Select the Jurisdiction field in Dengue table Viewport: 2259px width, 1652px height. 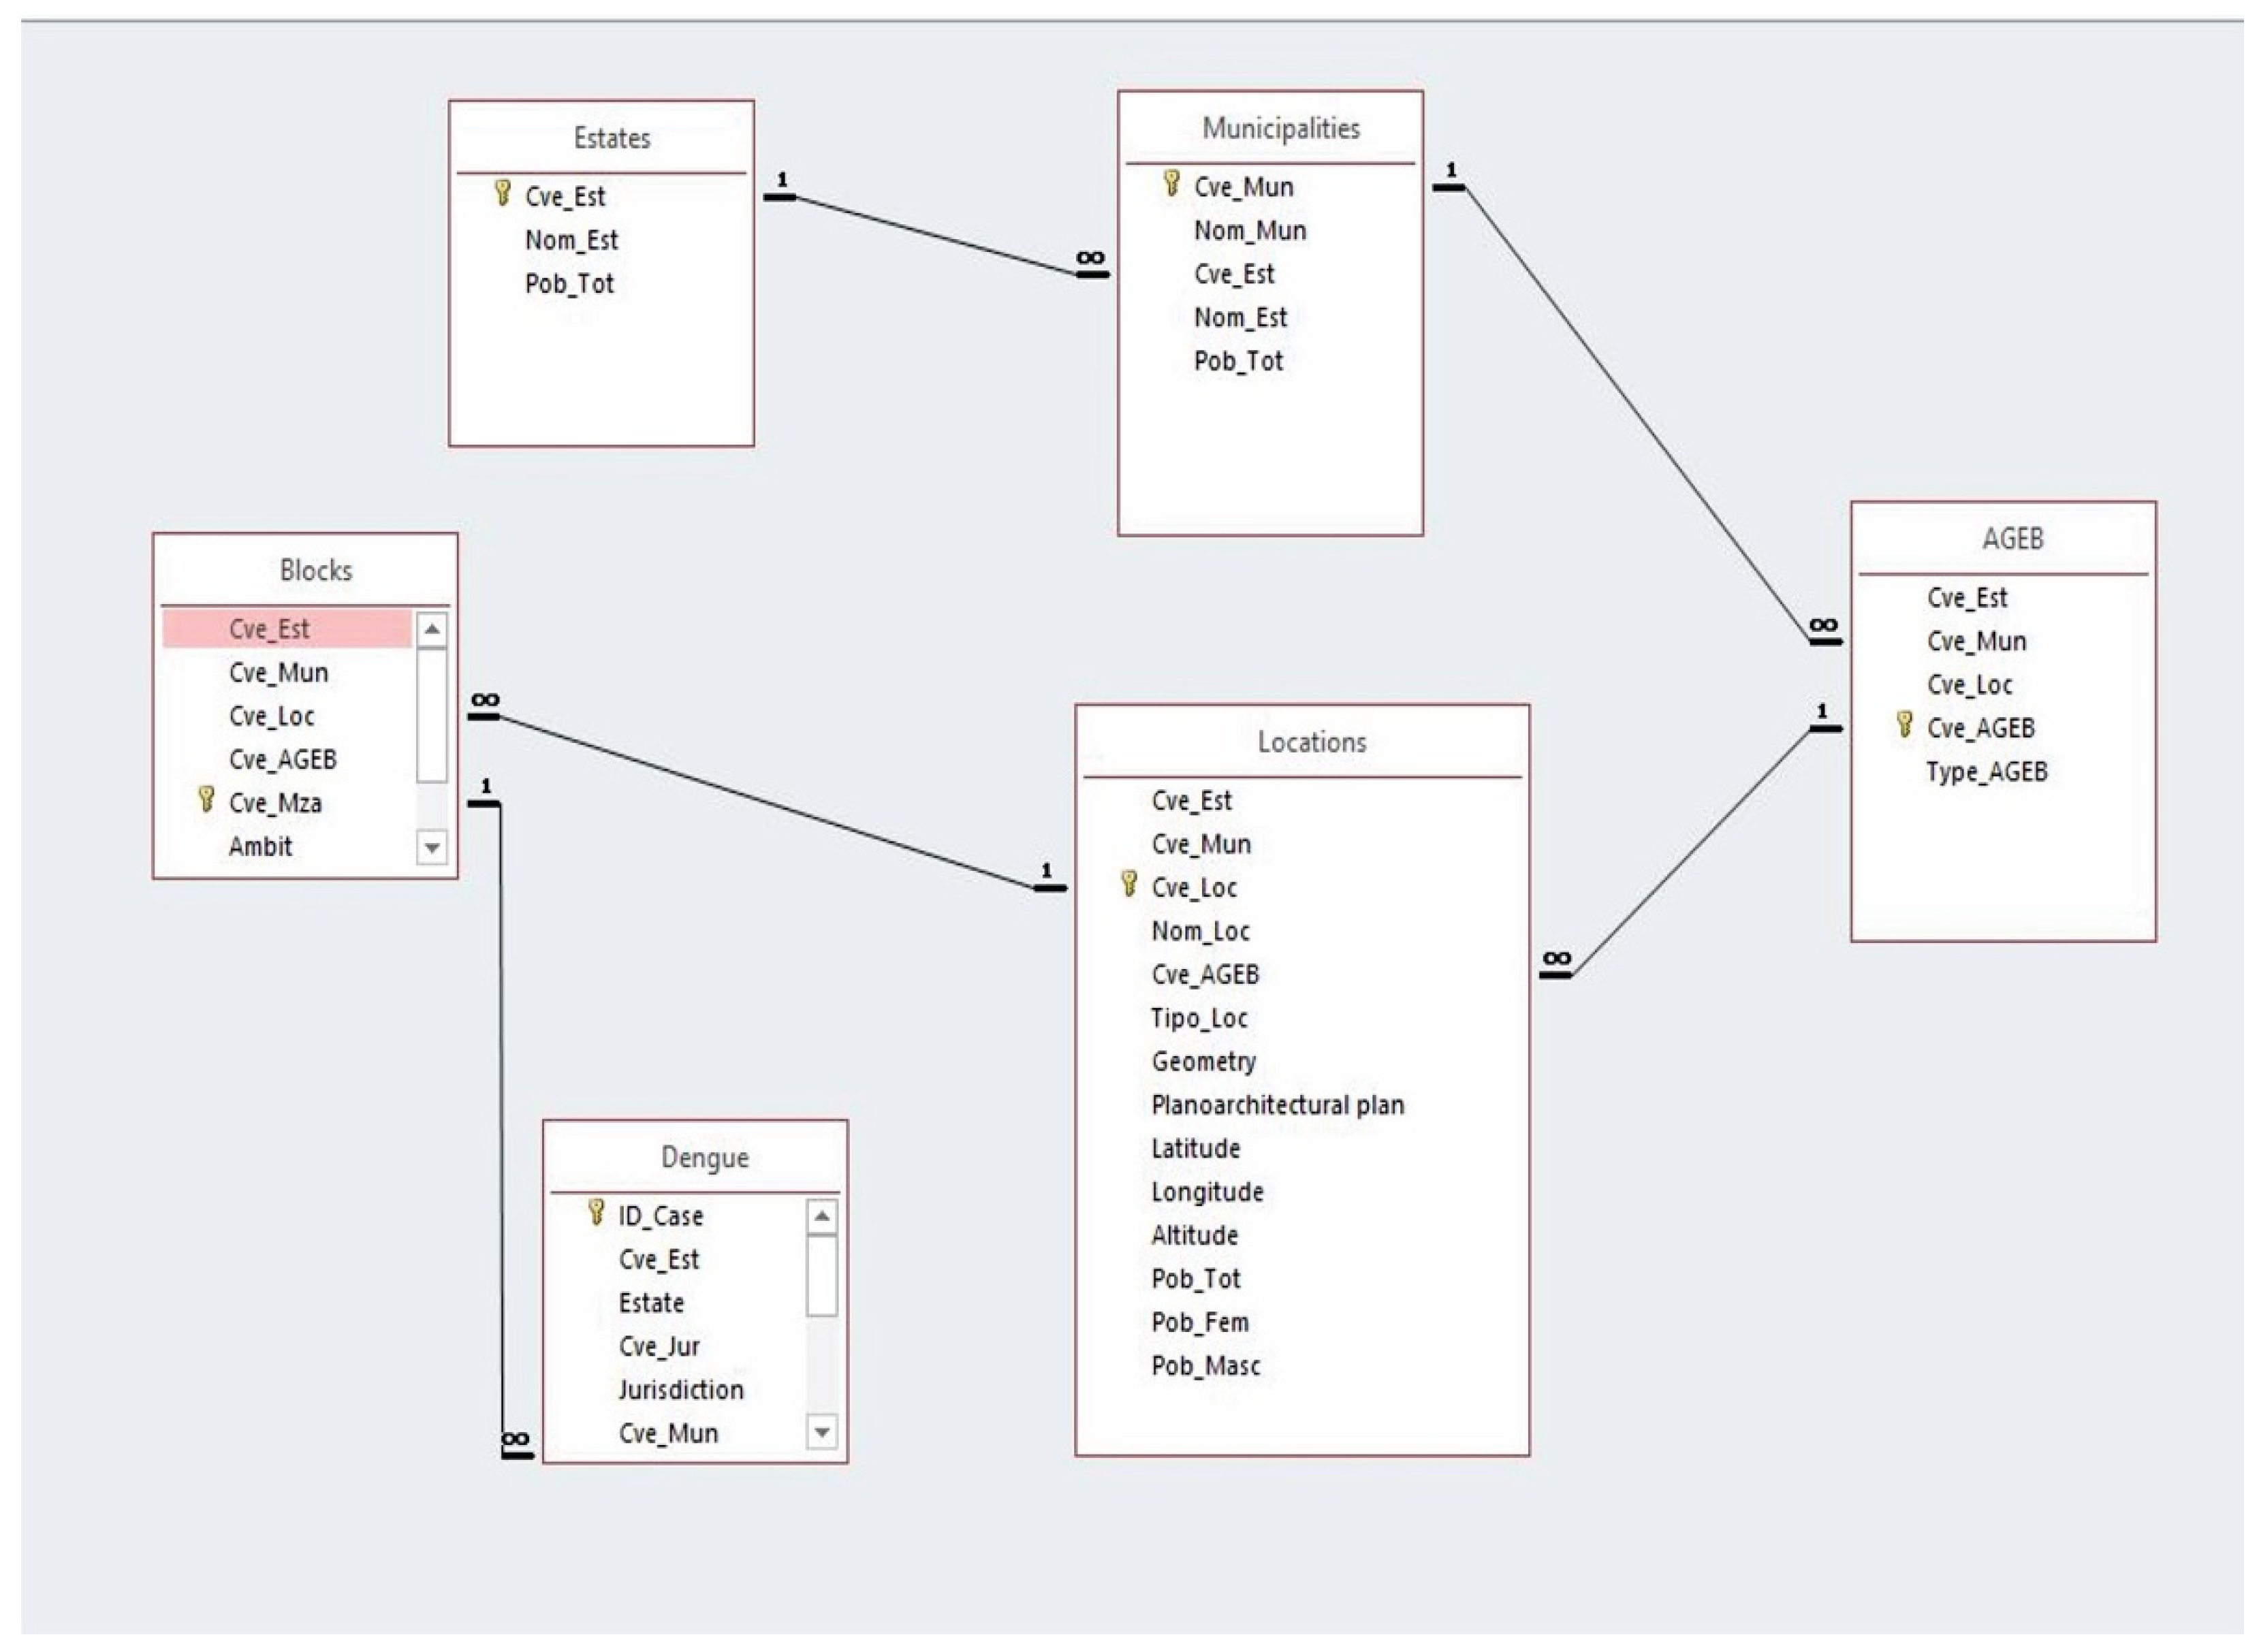click(680, 1390)
